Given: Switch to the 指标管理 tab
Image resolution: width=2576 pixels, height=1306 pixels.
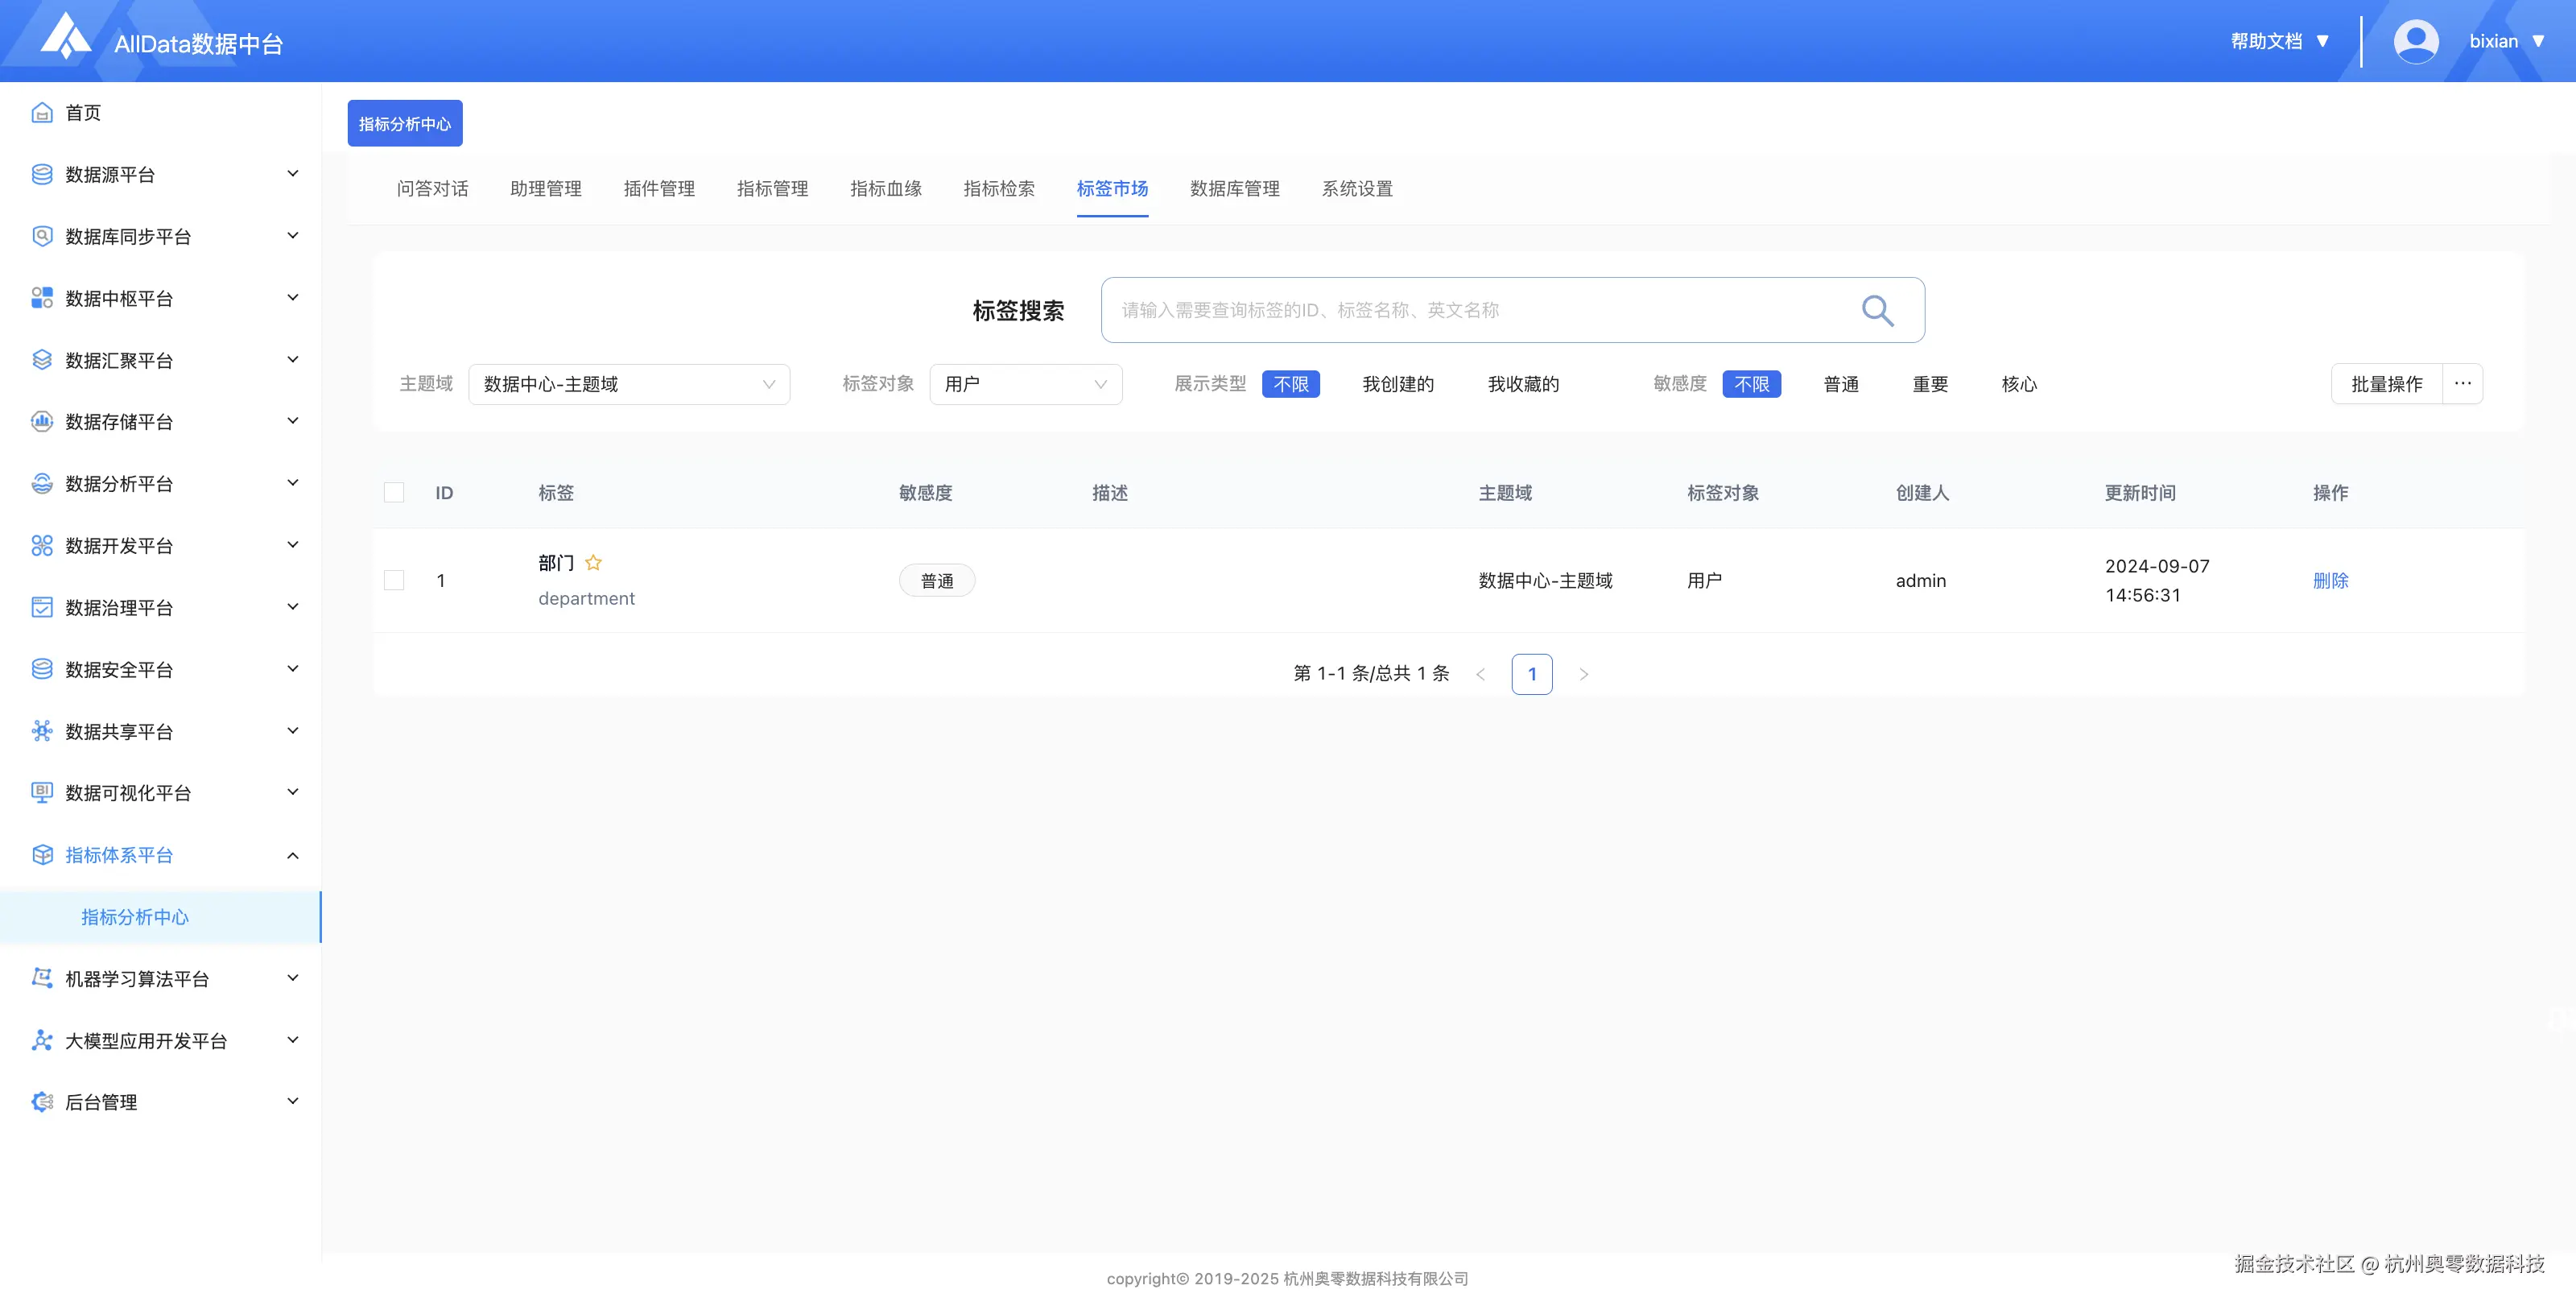Looking at the screenshot, I should [772, 189].
